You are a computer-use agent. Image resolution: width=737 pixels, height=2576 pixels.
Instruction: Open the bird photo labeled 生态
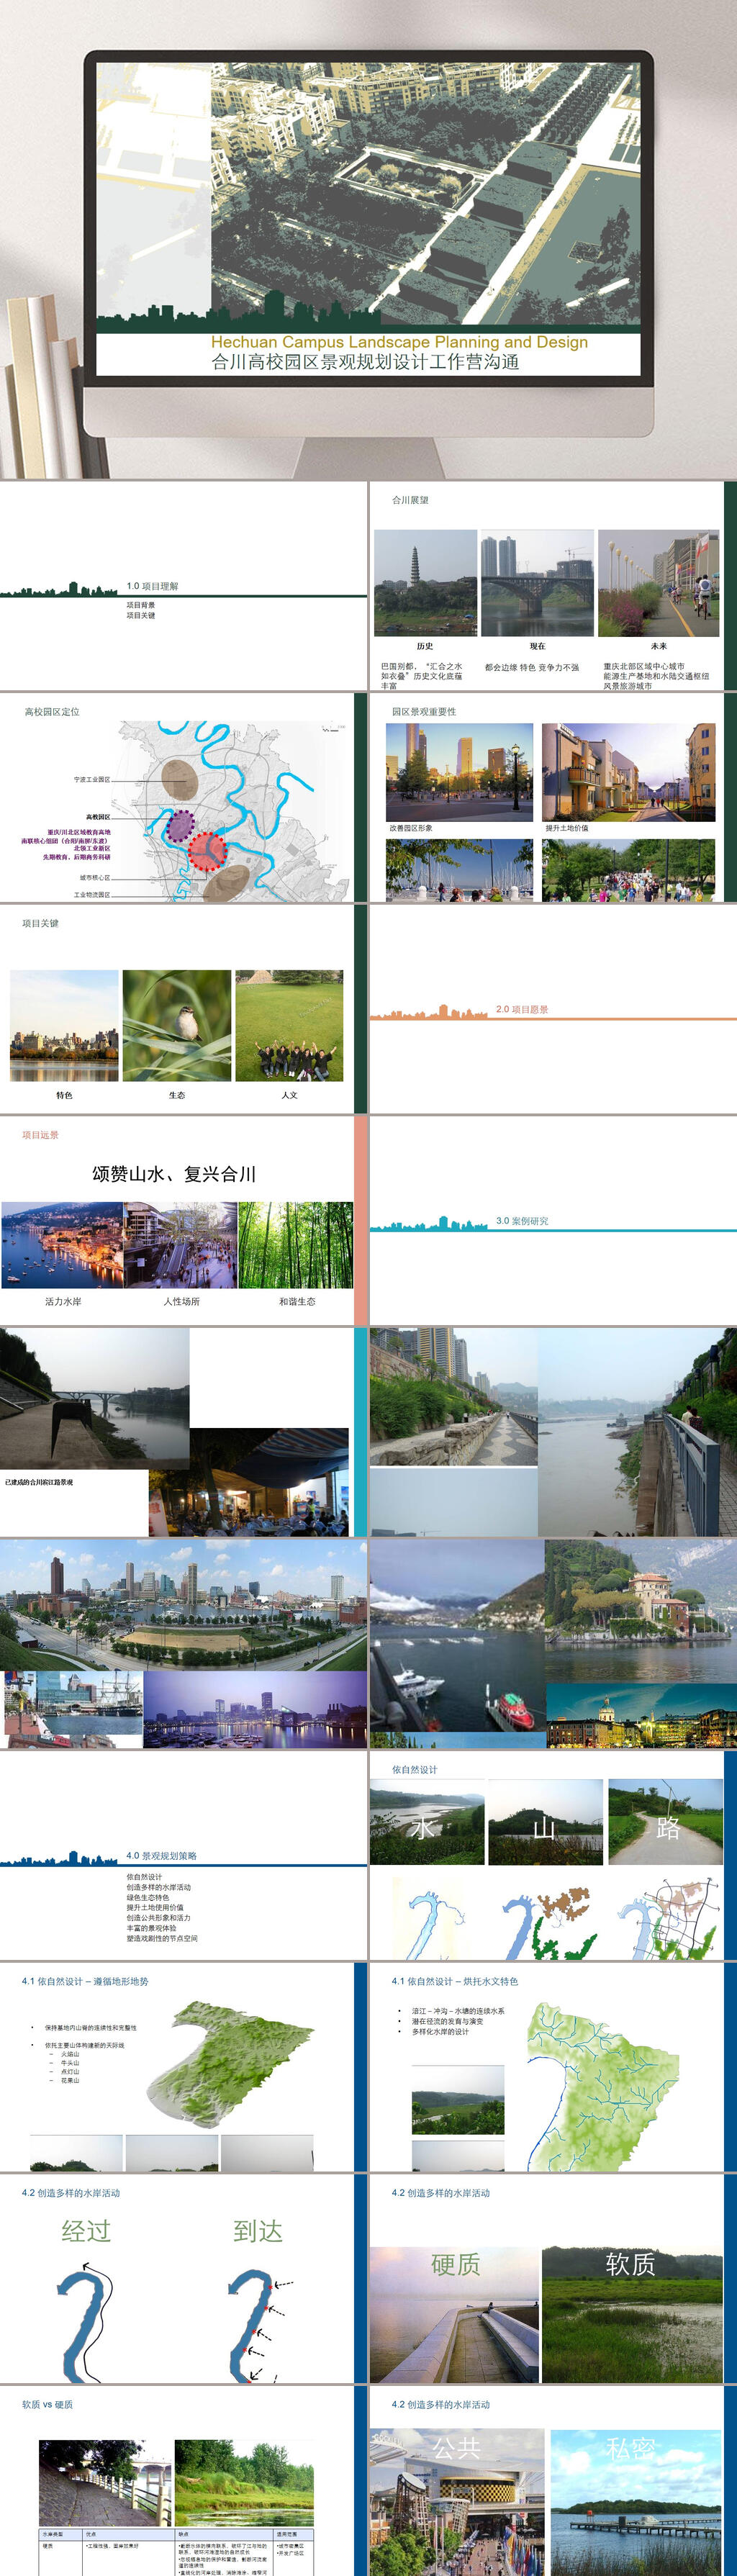pos(177,1025)
